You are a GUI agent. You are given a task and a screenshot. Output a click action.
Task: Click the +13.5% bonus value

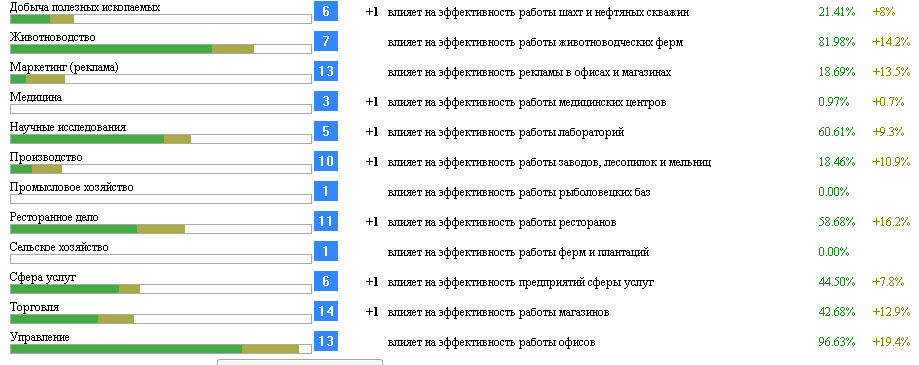point(891,72)
